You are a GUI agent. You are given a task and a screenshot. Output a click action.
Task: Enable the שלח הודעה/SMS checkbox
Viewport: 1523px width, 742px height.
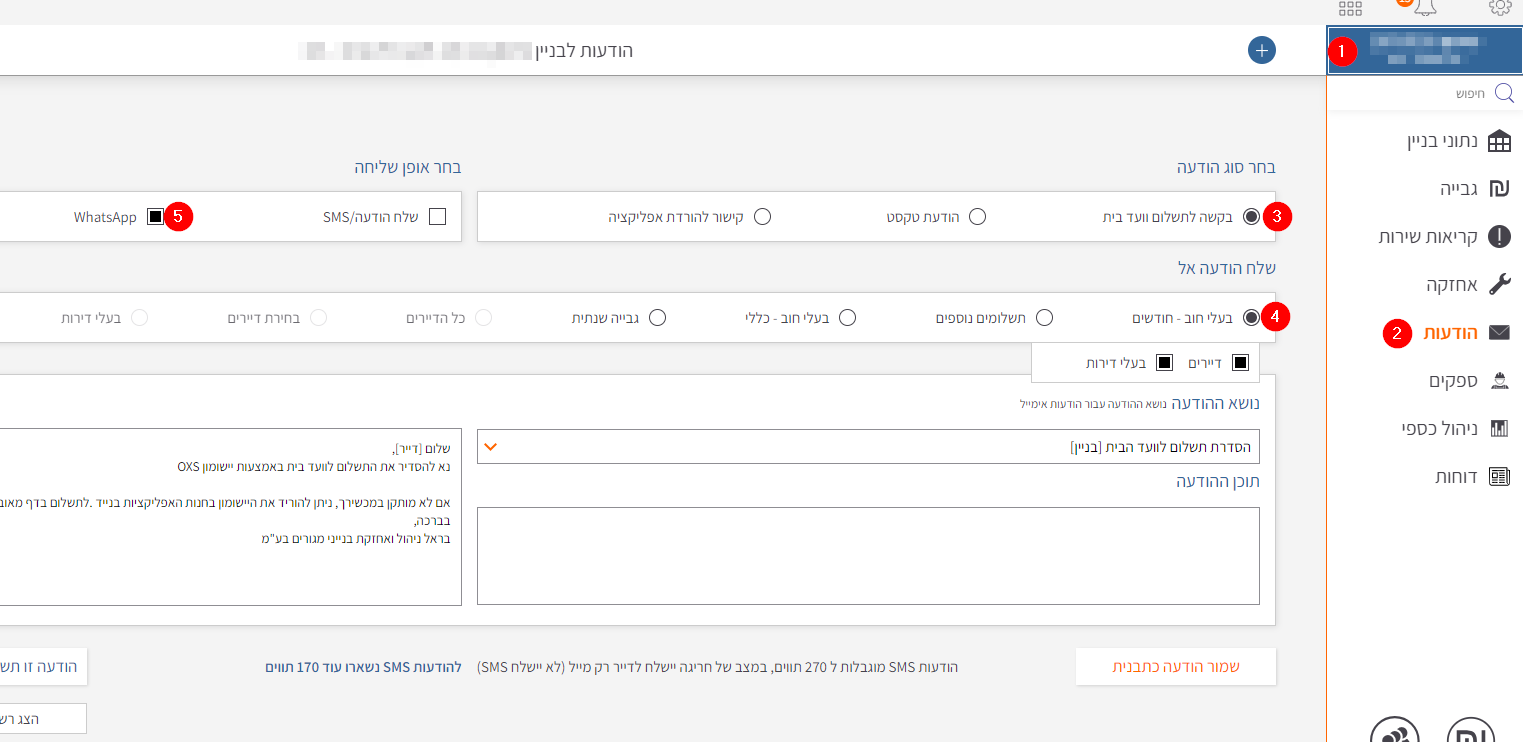coord(437,217)
